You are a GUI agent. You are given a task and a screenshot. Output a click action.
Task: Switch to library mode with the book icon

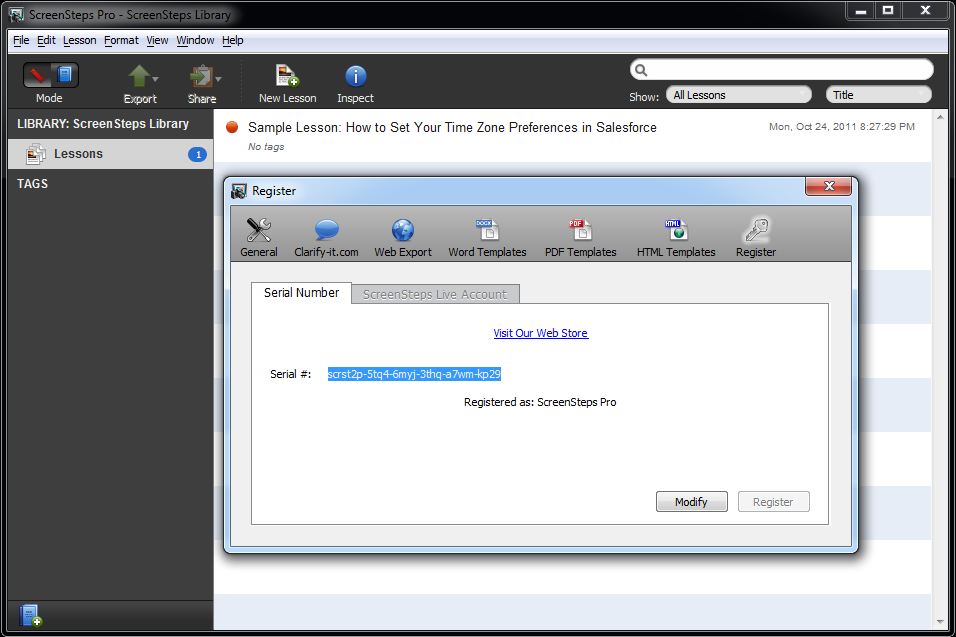65,75
